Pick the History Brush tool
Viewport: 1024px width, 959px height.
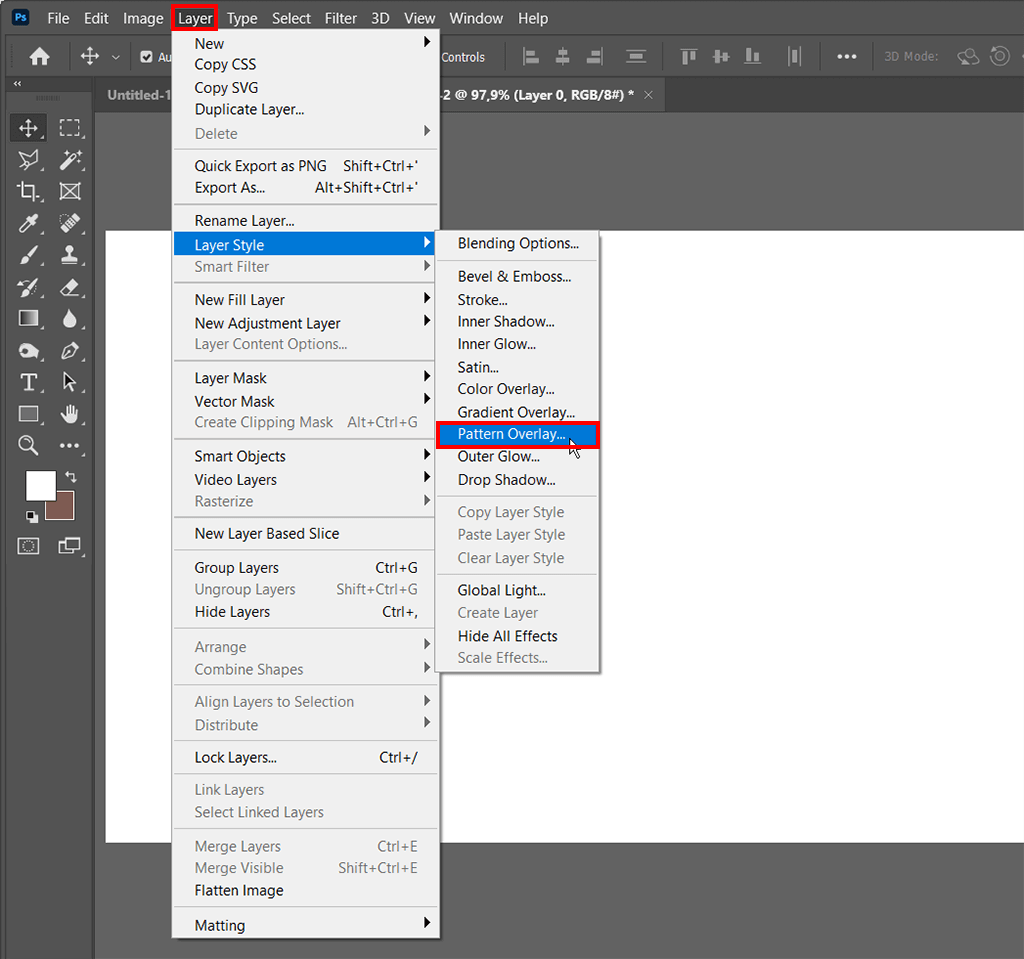(28, 287)
